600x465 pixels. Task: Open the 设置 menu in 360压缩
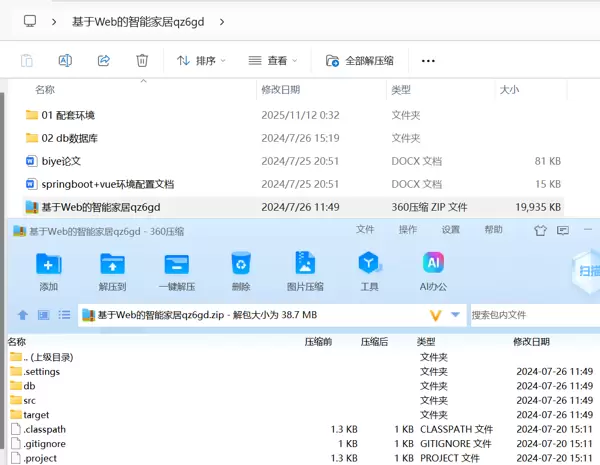[451, 230]
